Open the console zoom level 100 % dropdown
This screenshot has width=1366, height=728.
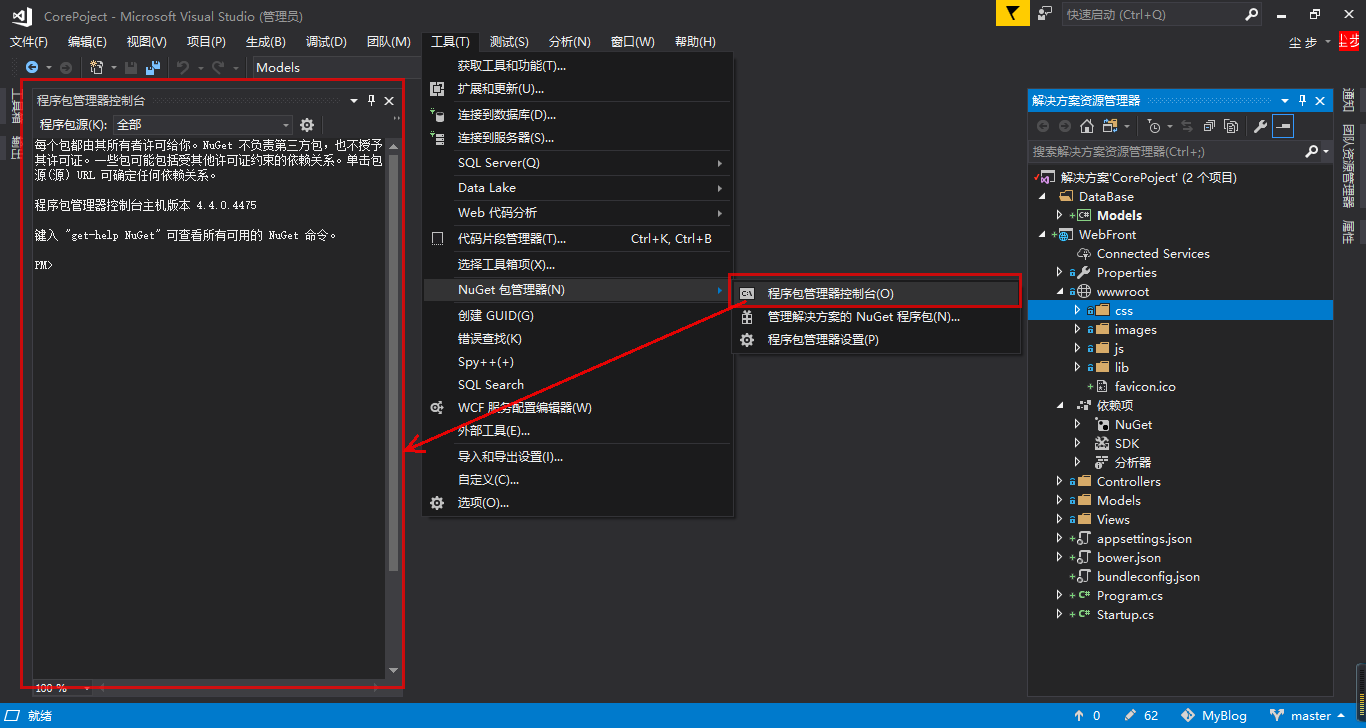point(62,688)
